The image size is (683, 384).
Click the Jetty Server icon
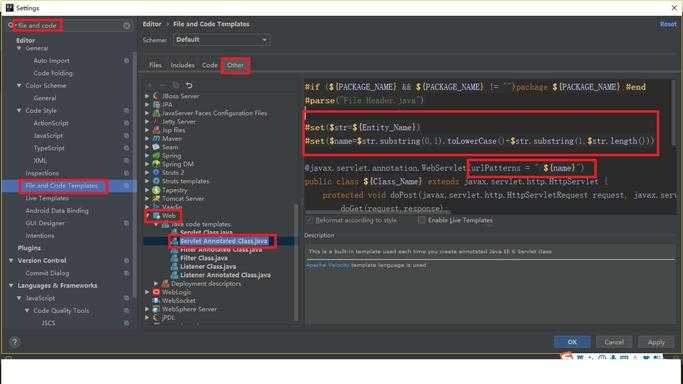point(156,121)
